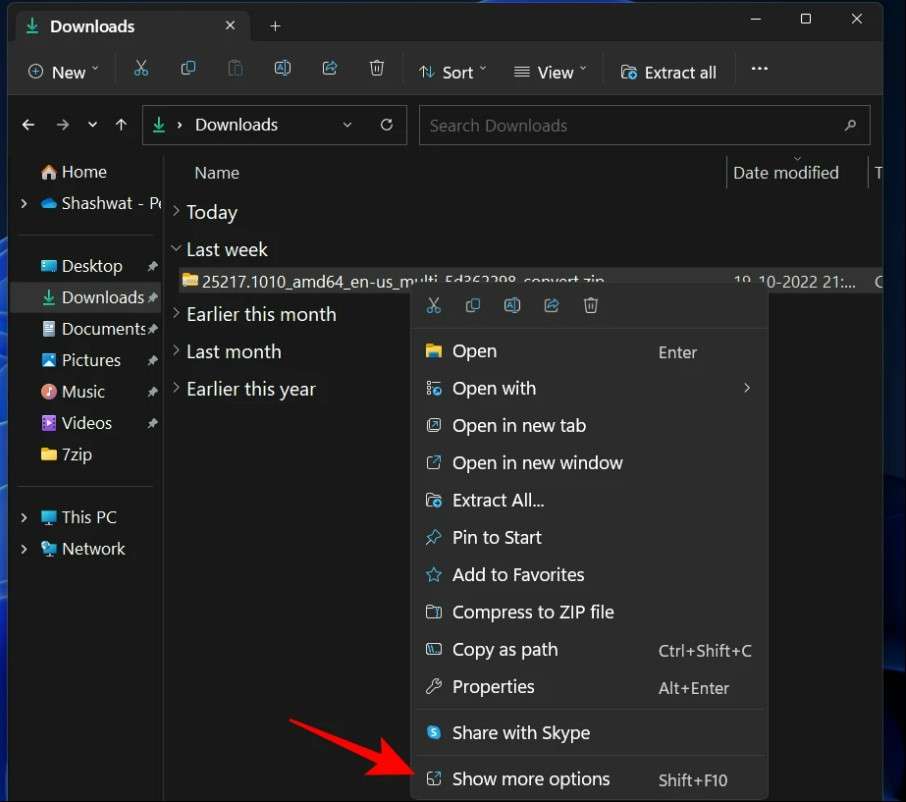
Task: Open Home in the sidebar
Action: coord(73,172)
